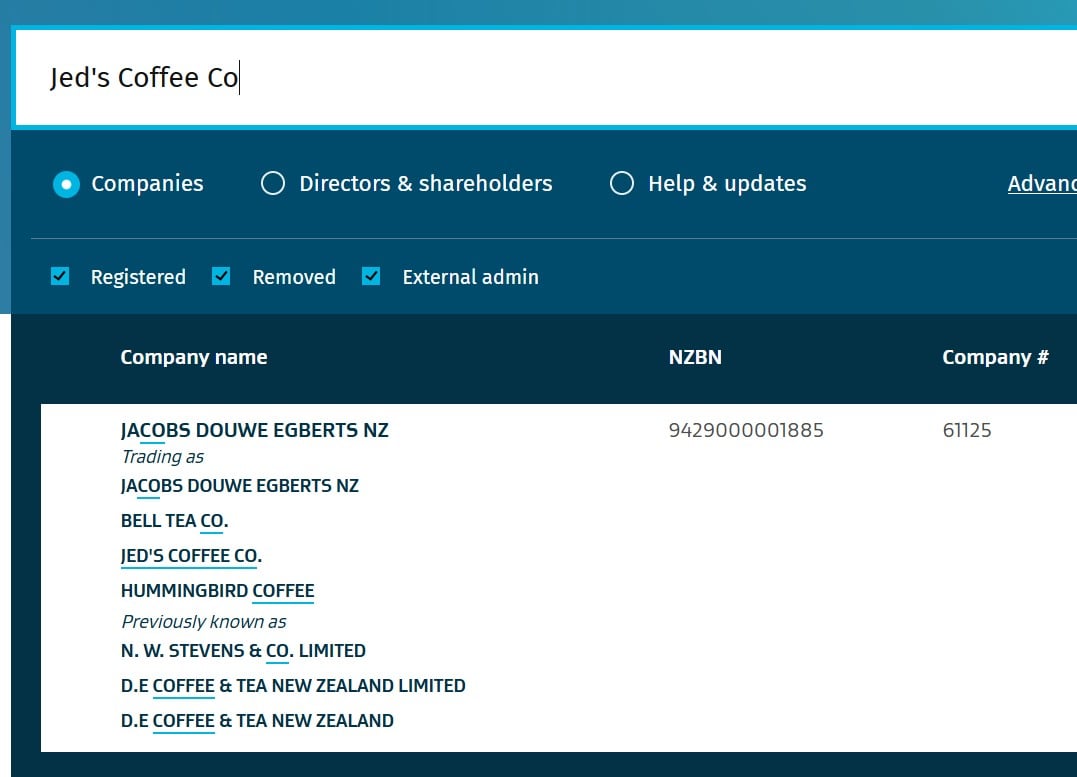This screenshot has height=777, width=1077.
Task: Click the Company # column header
Action: point(995,357)
